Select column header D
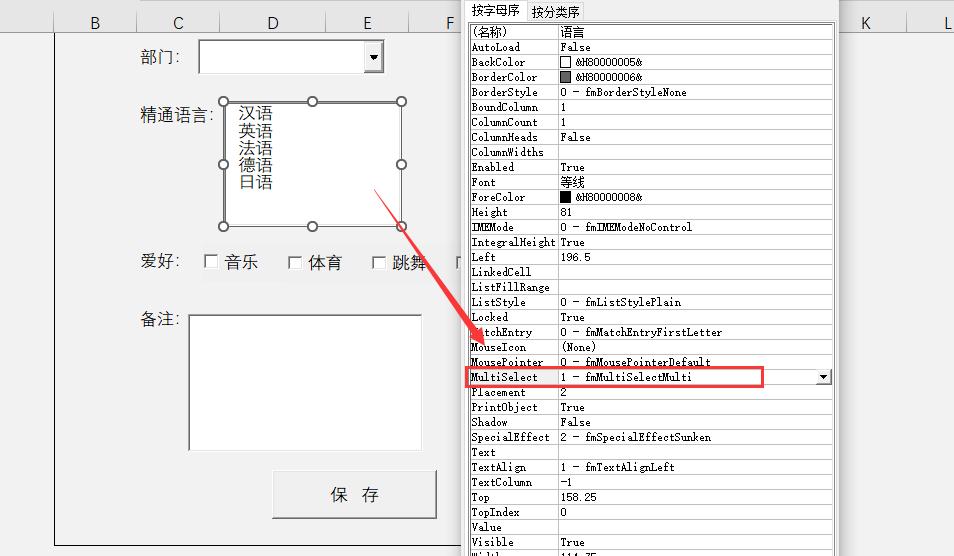 [x=273, y=23]
